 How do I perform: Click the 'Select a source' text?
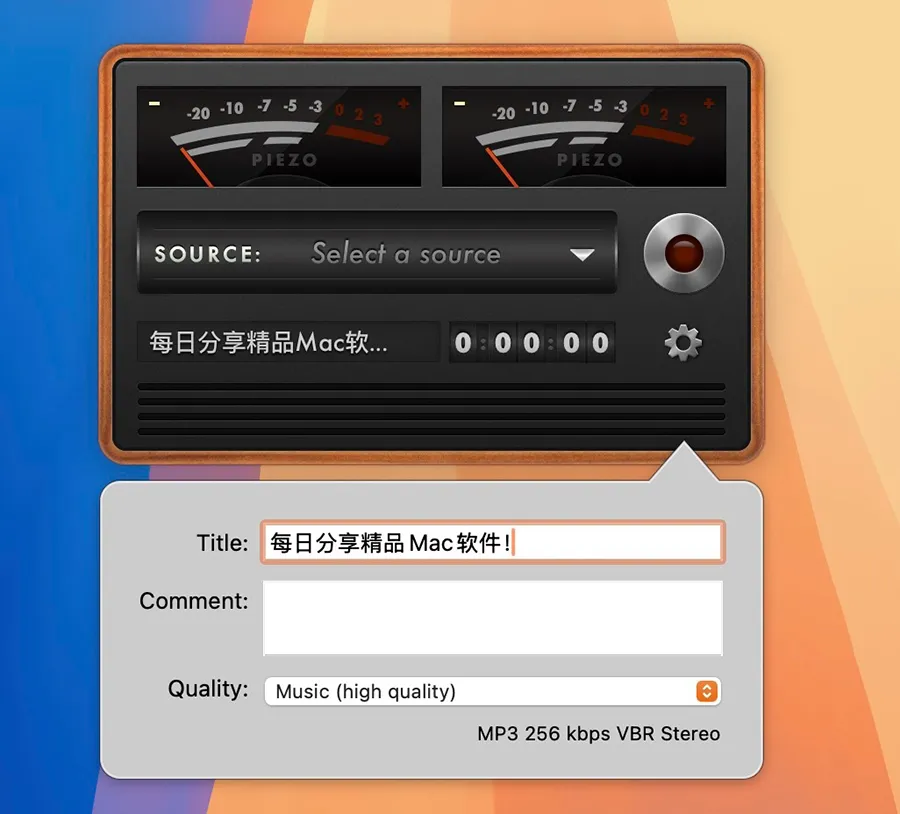[405, 254]
